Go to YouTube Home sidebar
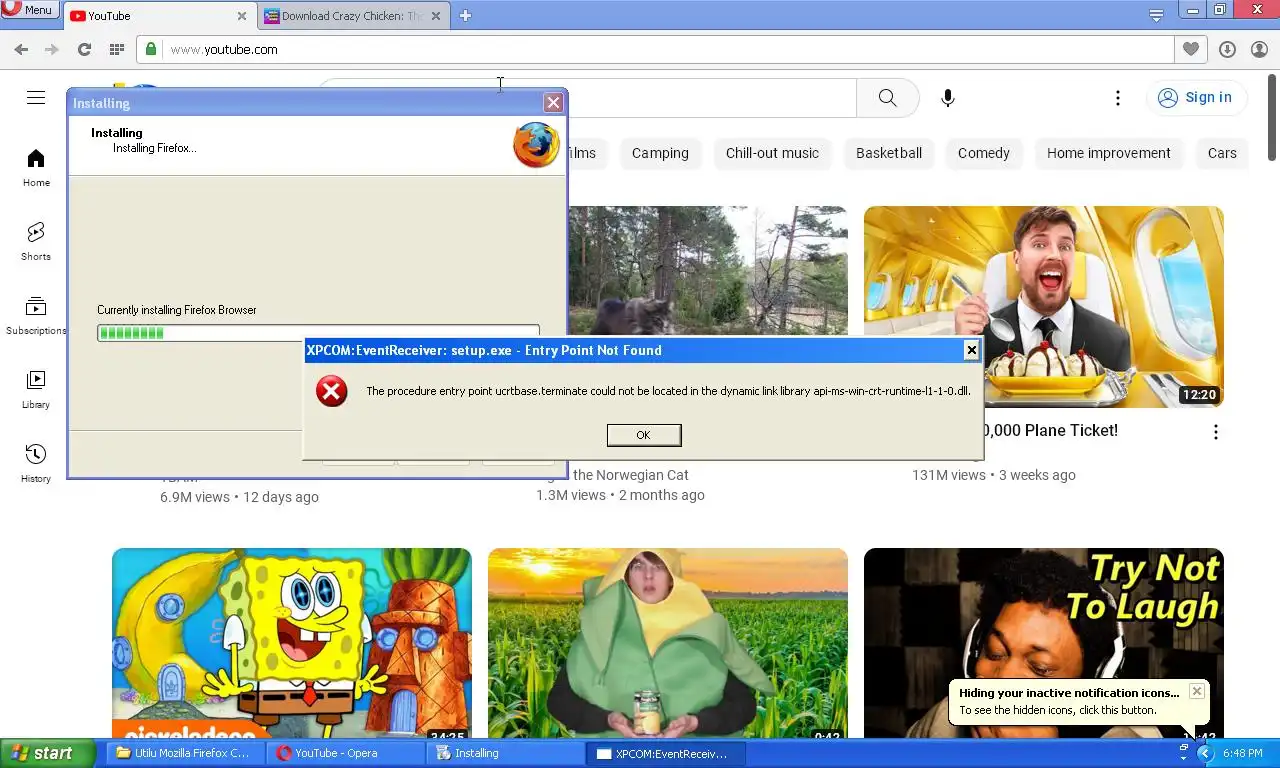 click(36, 168)
